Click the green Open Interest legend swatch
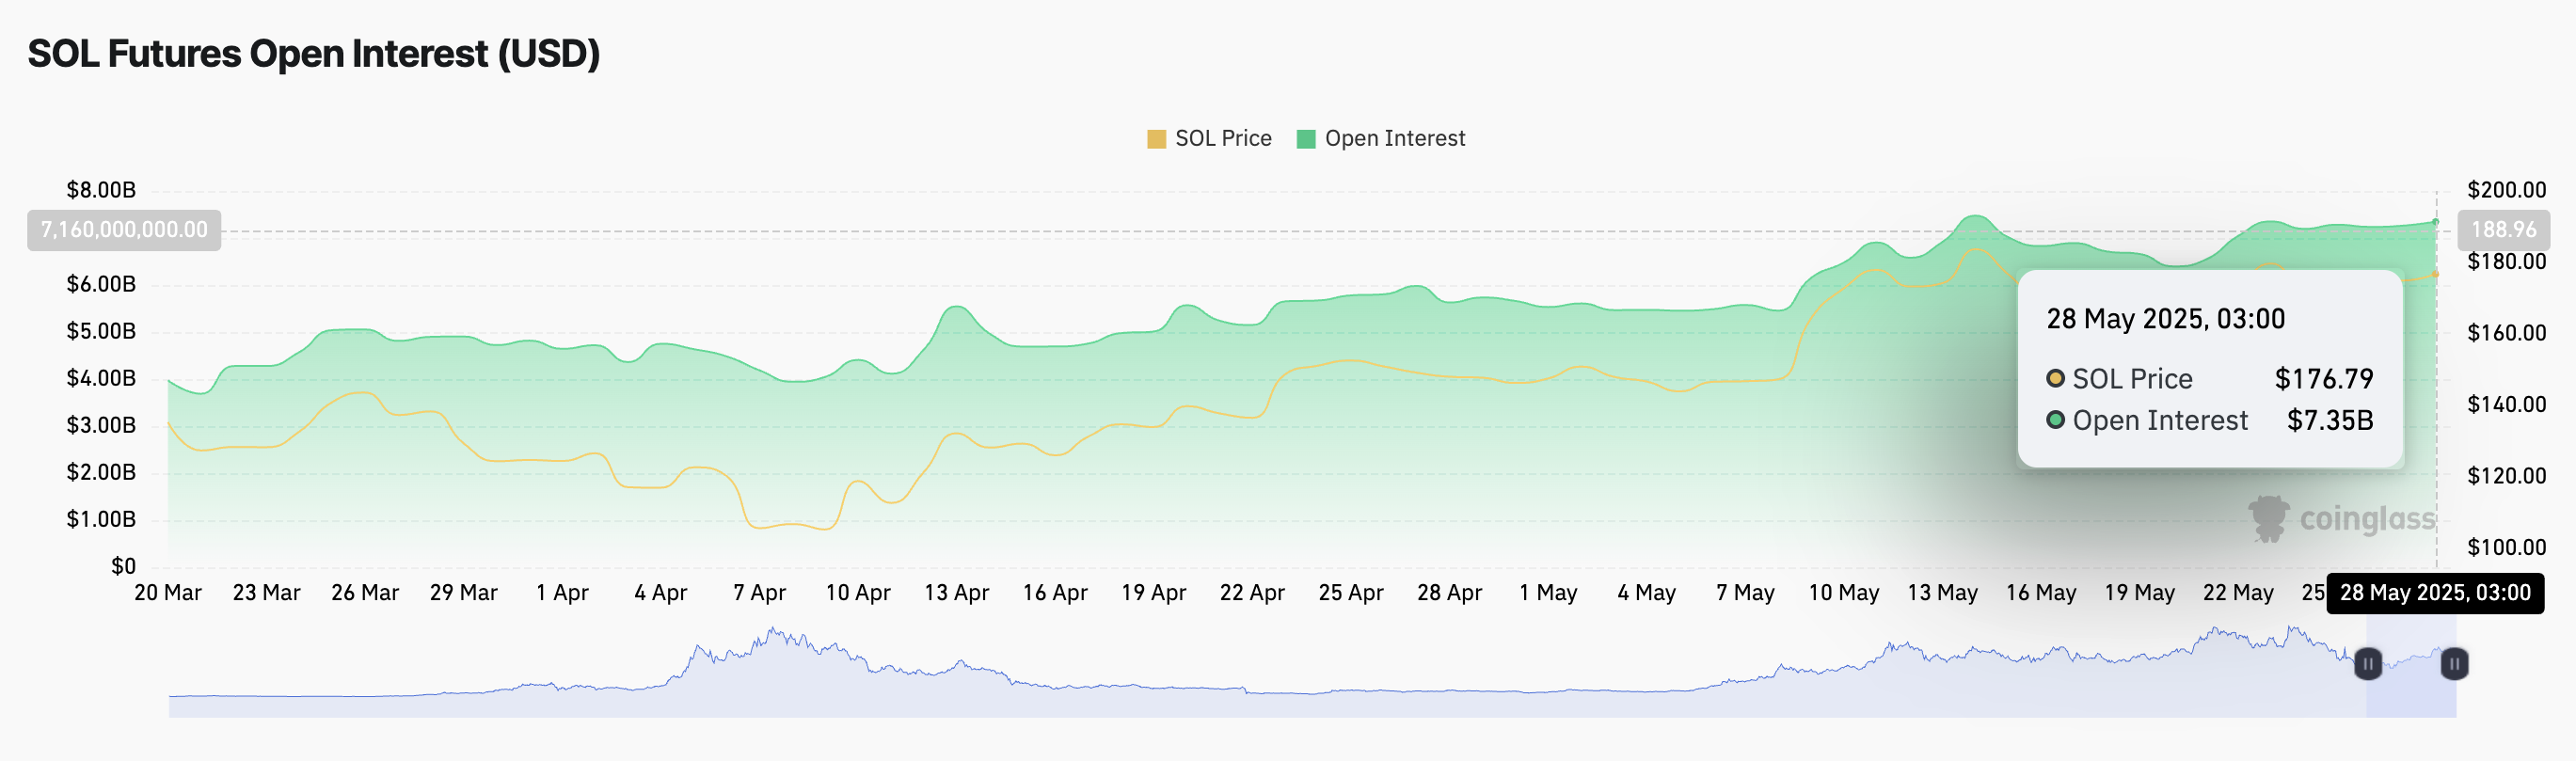Image resolution: width=2576 pixels, height=761 pixels. tap(1305, 139)
